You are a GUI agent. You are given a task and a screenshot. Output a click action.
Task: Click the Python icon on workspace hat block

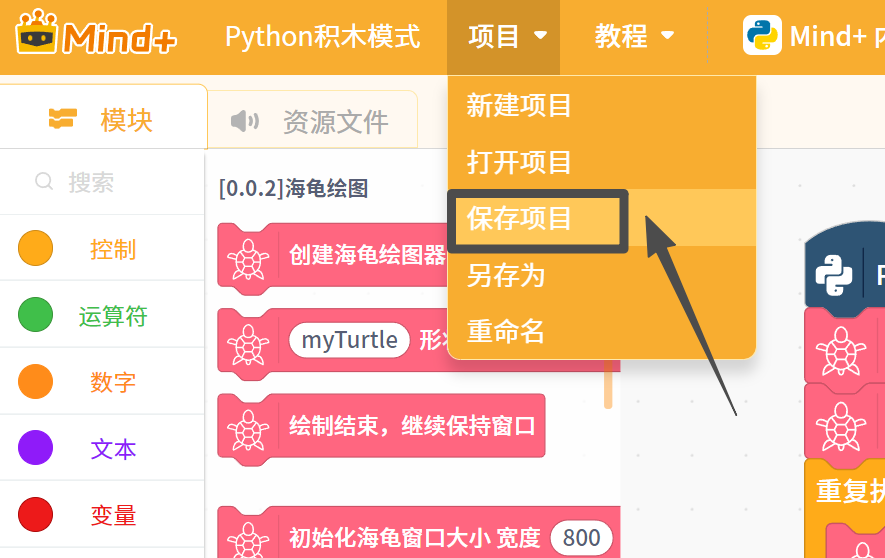(834, 275)
